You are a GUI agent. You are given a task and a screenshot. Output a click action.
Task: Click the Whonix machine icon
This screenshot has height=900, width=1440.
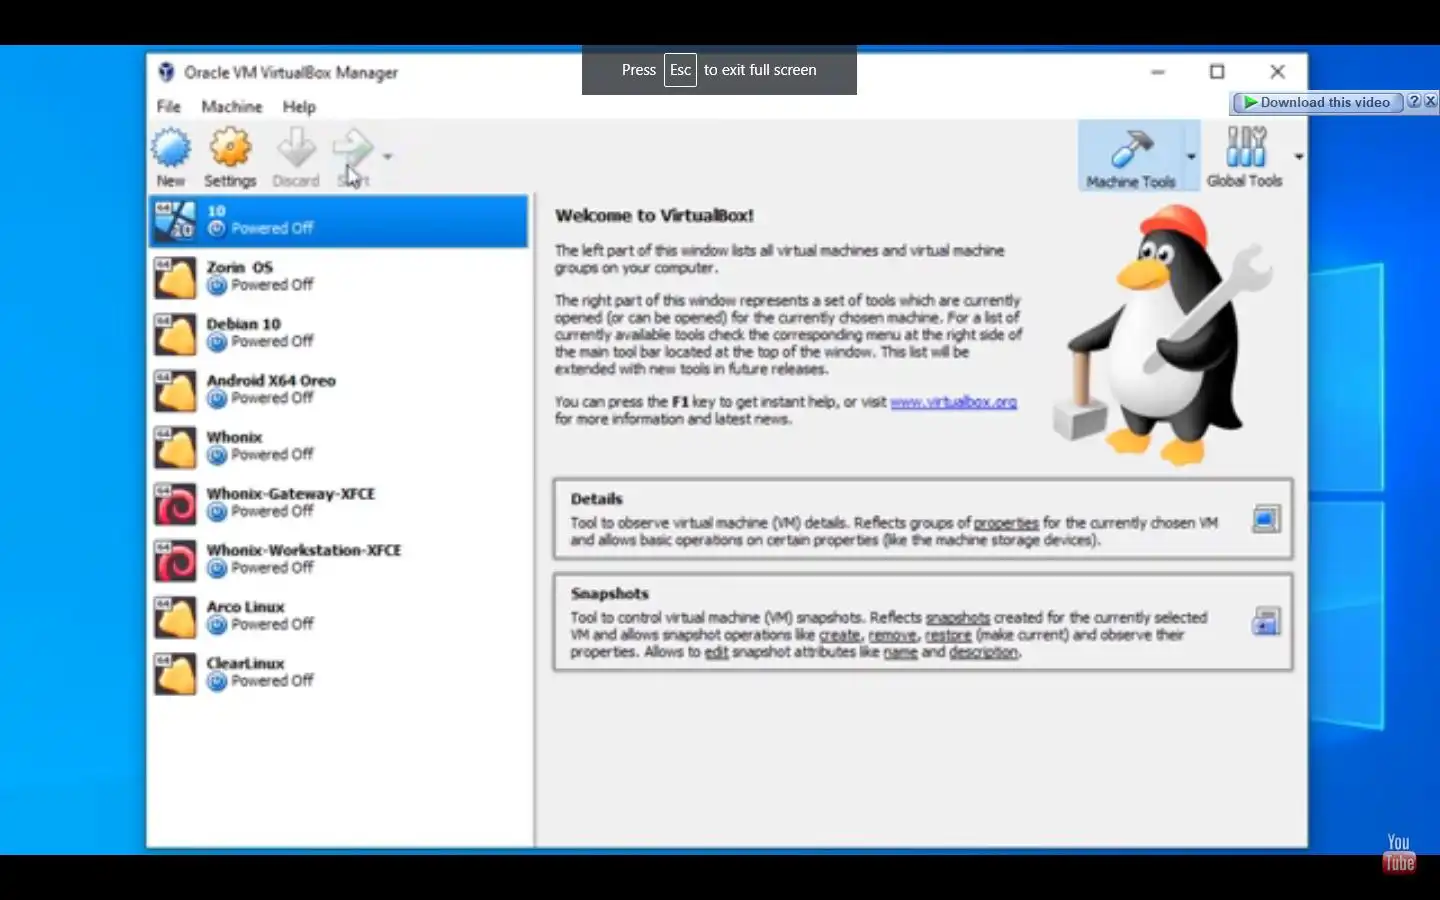click(175, 447)
